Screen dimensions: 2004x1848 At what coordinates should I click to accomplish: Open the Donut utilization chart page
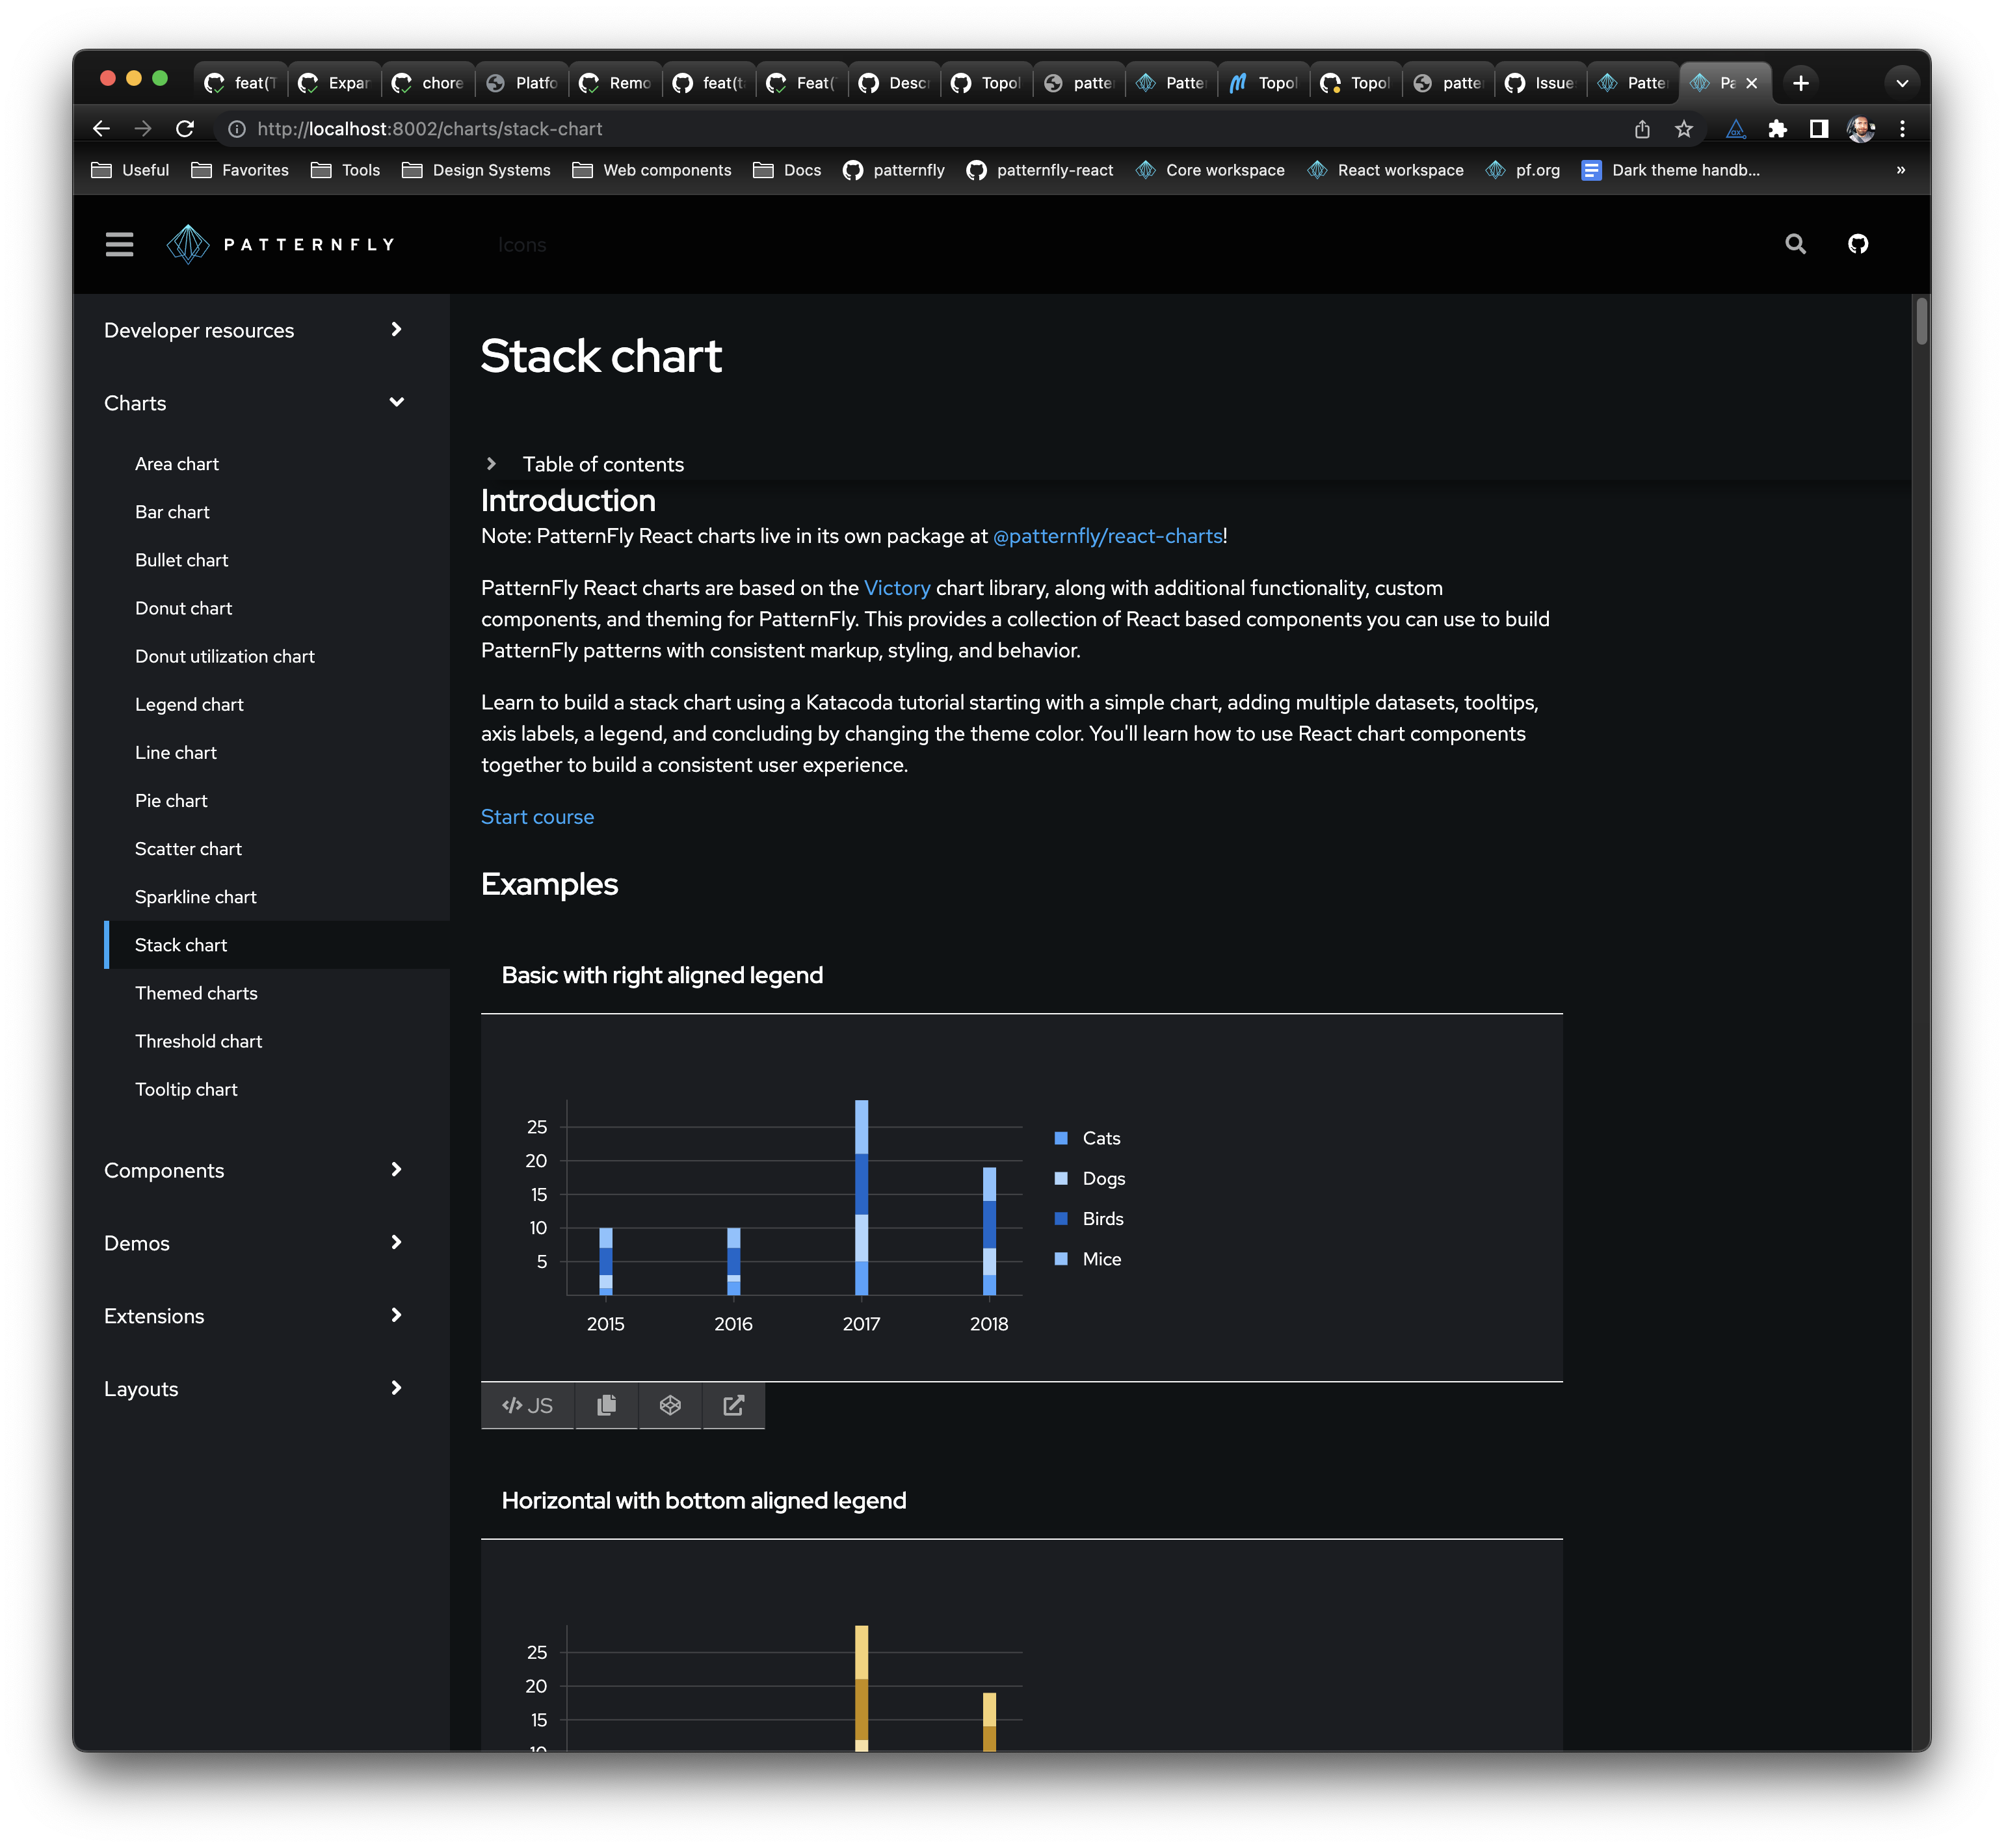click(x=225, y=656)
